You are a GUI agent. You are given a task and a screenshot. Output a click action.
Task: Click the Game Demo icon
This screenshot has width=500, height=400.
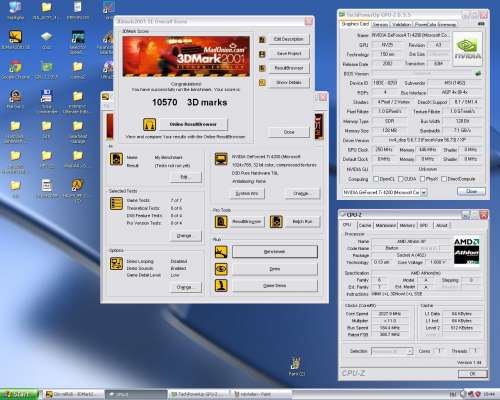pos(221,286)
